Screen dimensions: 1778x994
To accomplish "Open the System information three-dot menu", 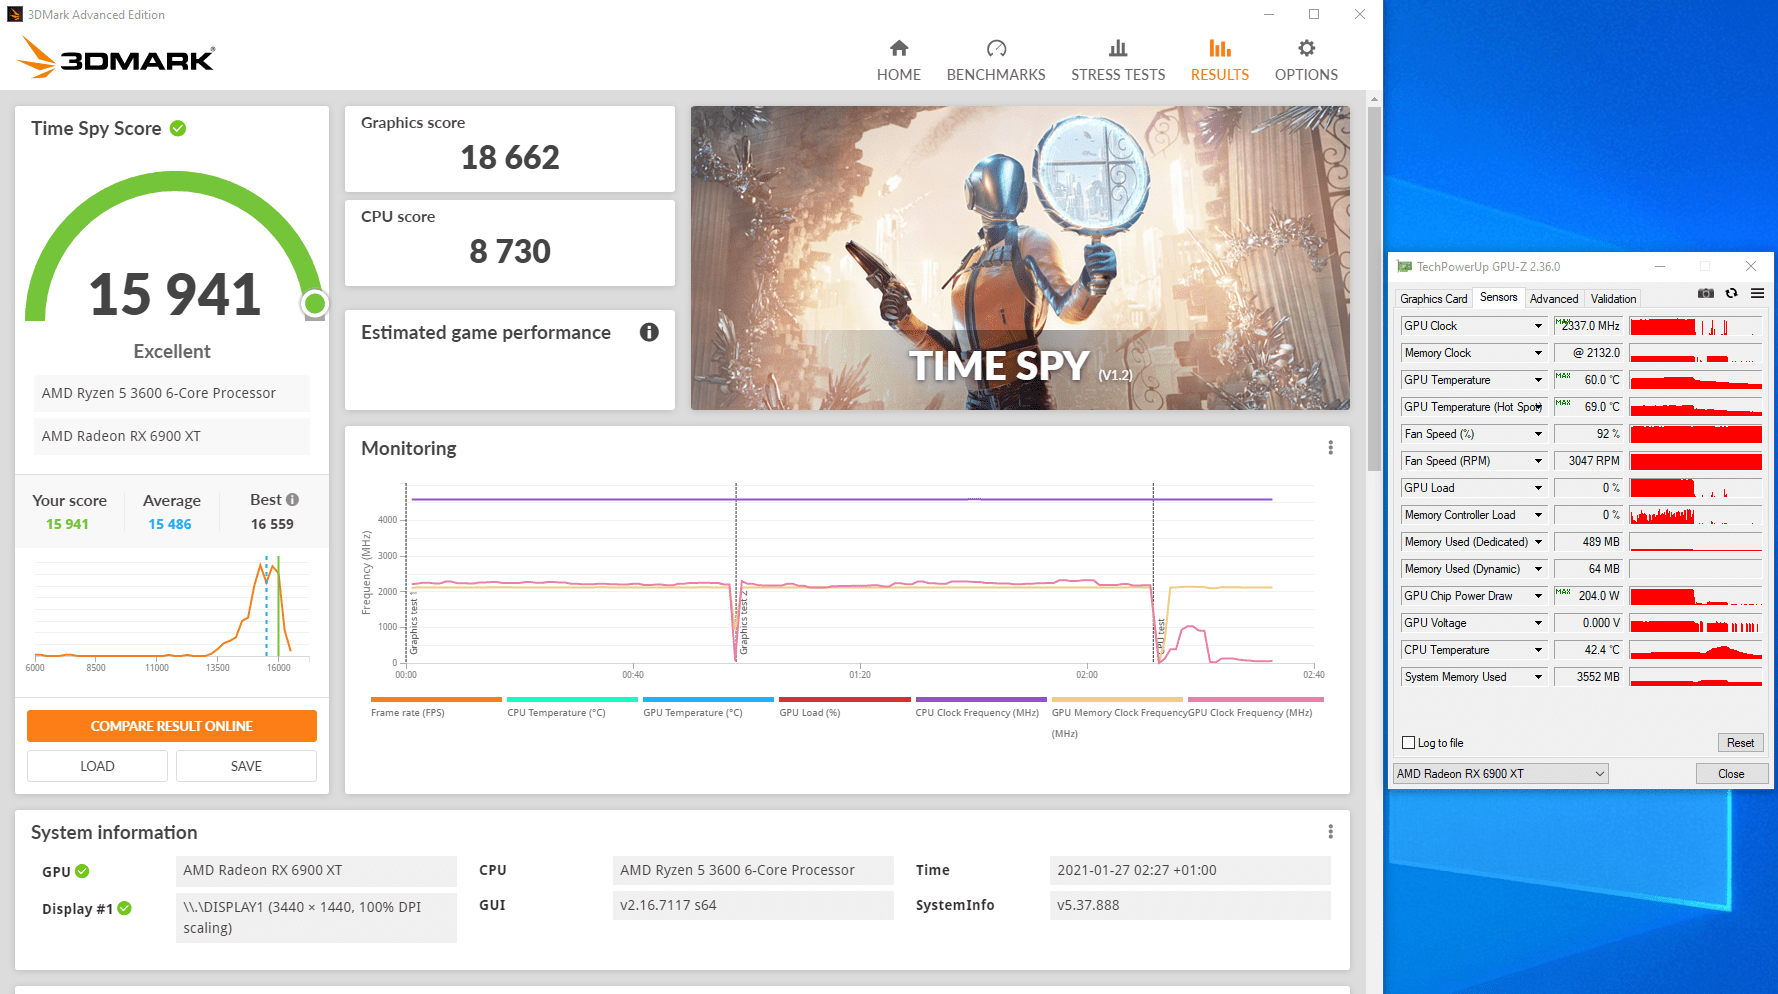I will [x=1330, y=832].
